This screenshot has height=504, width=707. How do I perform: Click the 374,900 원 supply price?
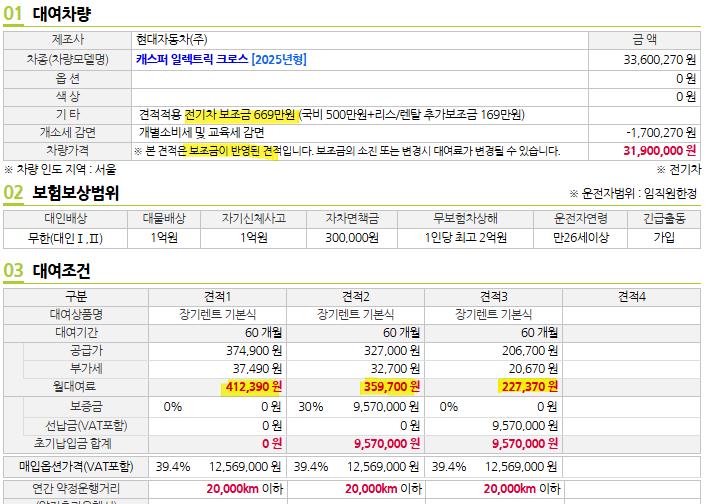(254, 351)
